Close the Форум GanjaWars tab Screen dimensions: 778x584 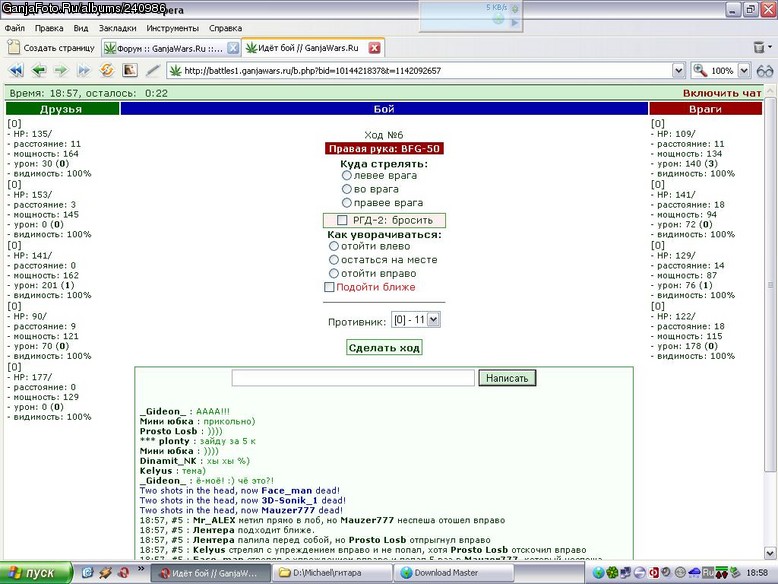coord(233,48)
